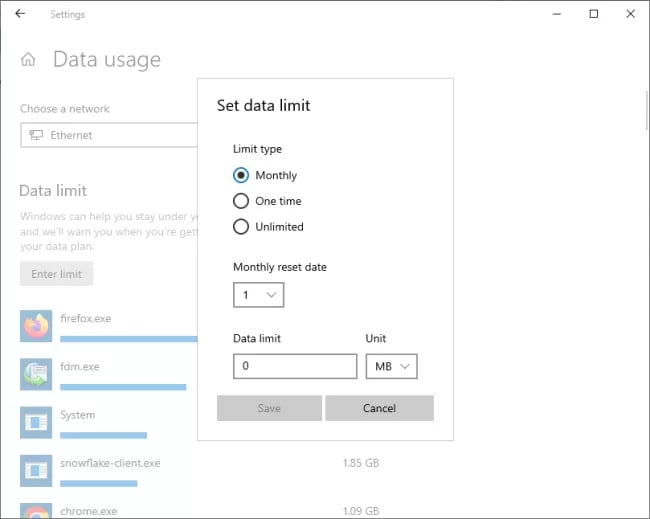The height and width of the screenshot is (519, 650).
Task: Go back with the Settings back arrow
Action: pyautogui.click(x=20, y=14)
